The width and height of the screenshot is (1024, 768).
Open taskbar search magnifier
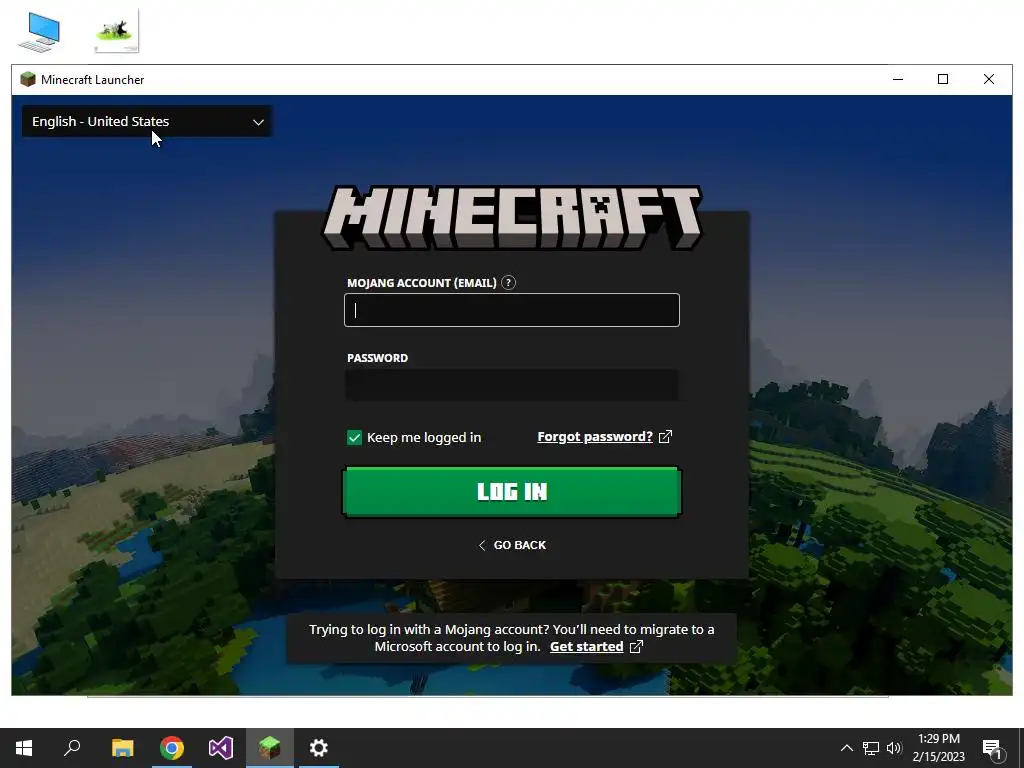(72, 748)
